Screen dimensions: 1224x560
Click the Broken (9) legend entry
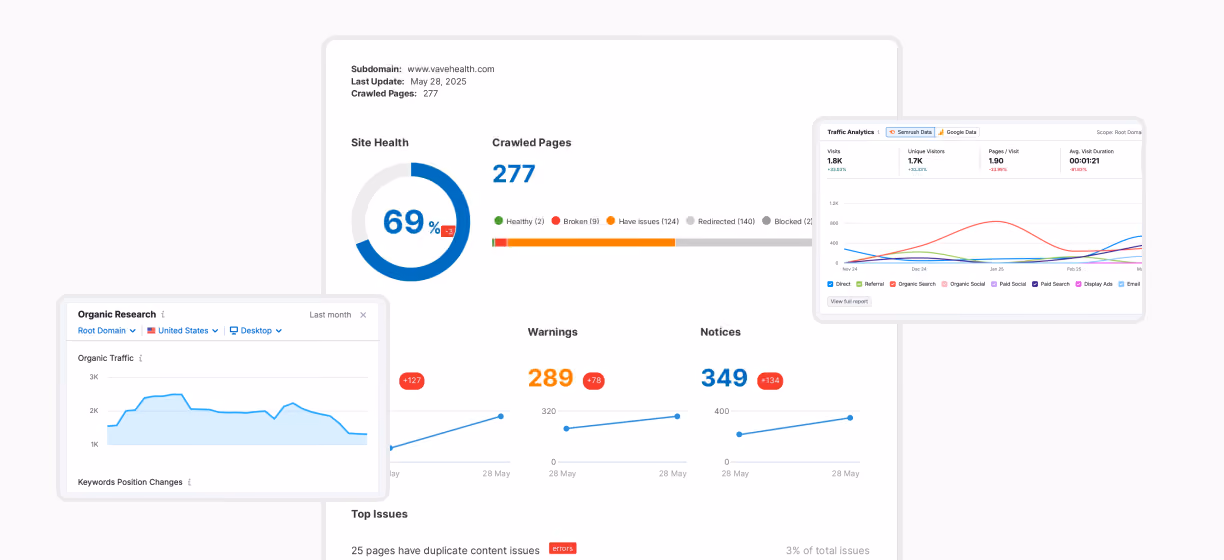(575, 221)
